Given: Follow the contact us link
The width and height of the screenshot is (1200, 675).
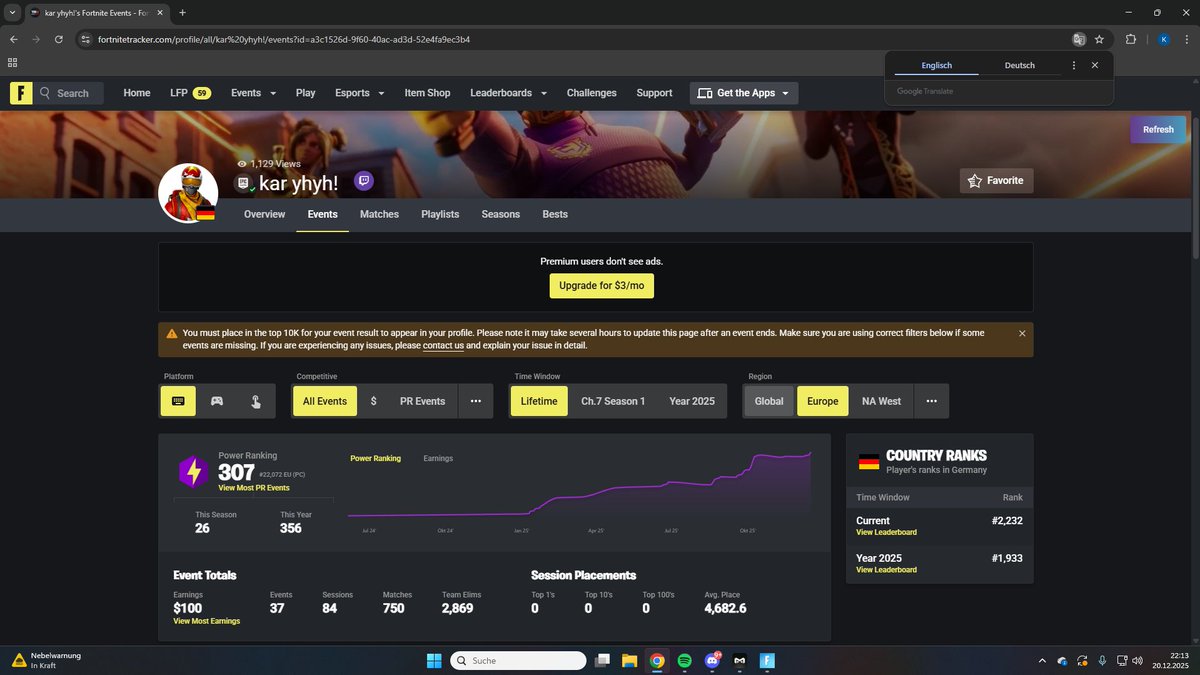Looking at the screenshot, I should click(443, 346).
